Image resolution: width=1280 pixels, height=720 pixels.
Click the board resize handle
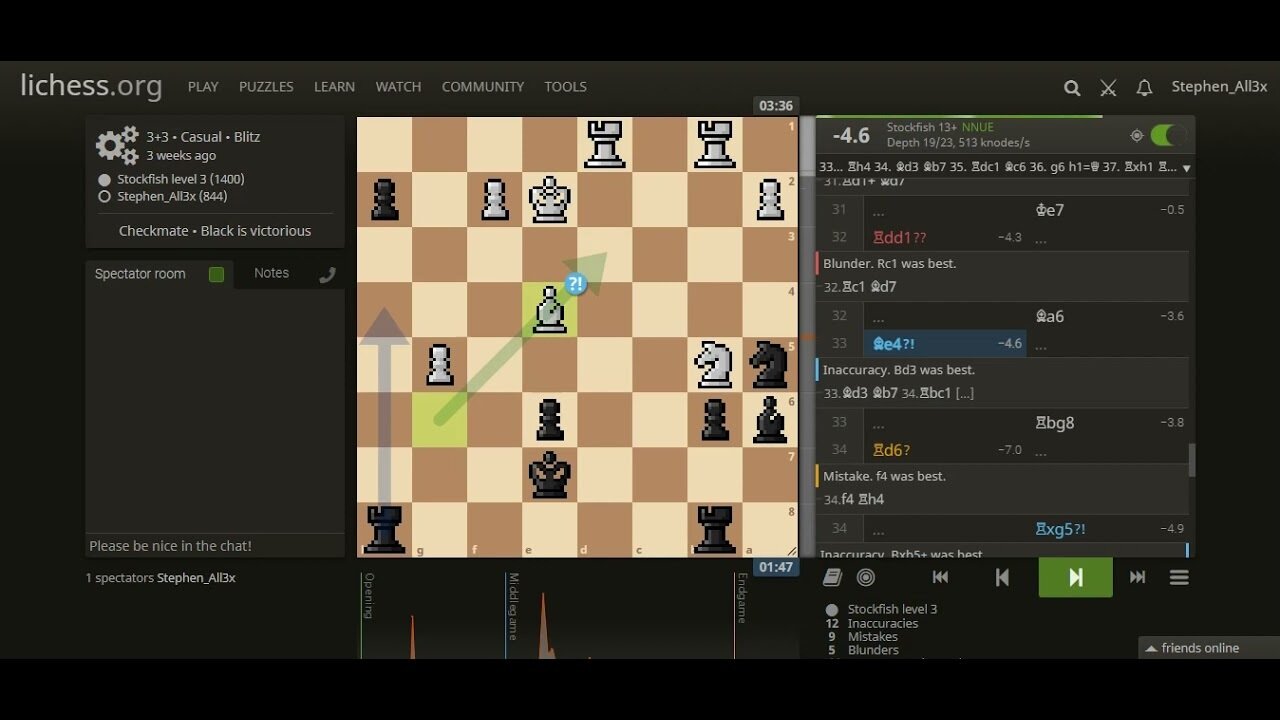coord(790,550)
